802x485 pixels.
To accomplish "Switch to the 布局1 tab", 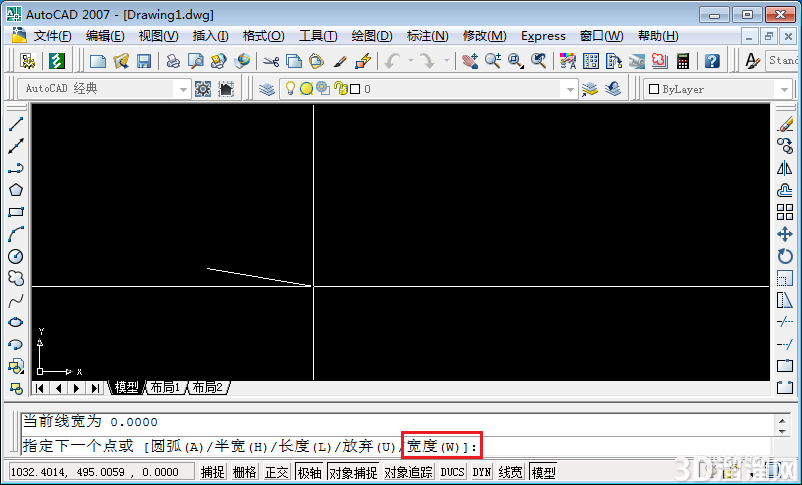I will coord(165,387).
